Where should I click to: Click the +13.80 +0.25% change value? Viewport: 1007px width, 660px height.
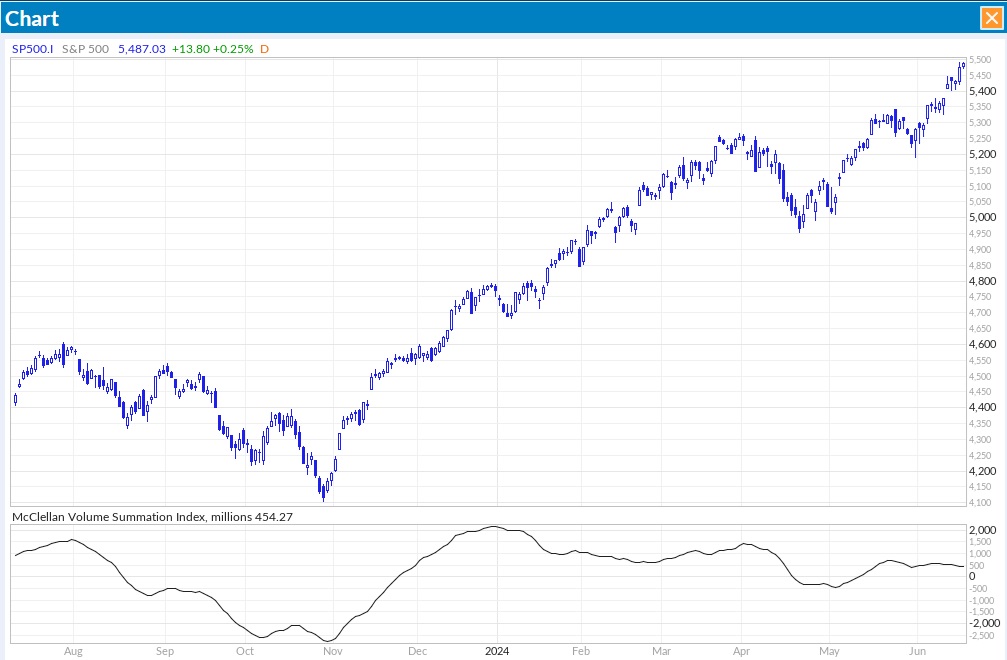(x=212, y=48)
